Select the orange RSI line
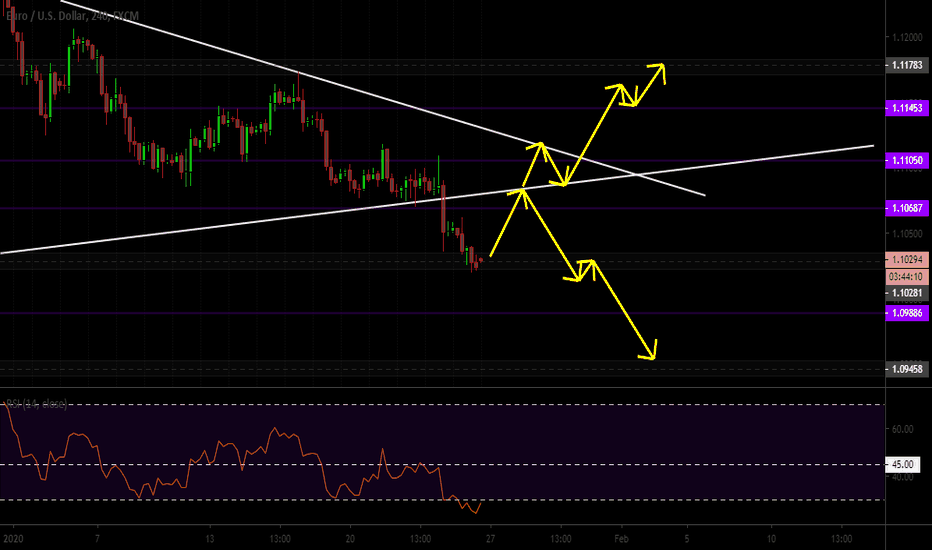This screenshot has height=550, width=932. pos(238,458)
